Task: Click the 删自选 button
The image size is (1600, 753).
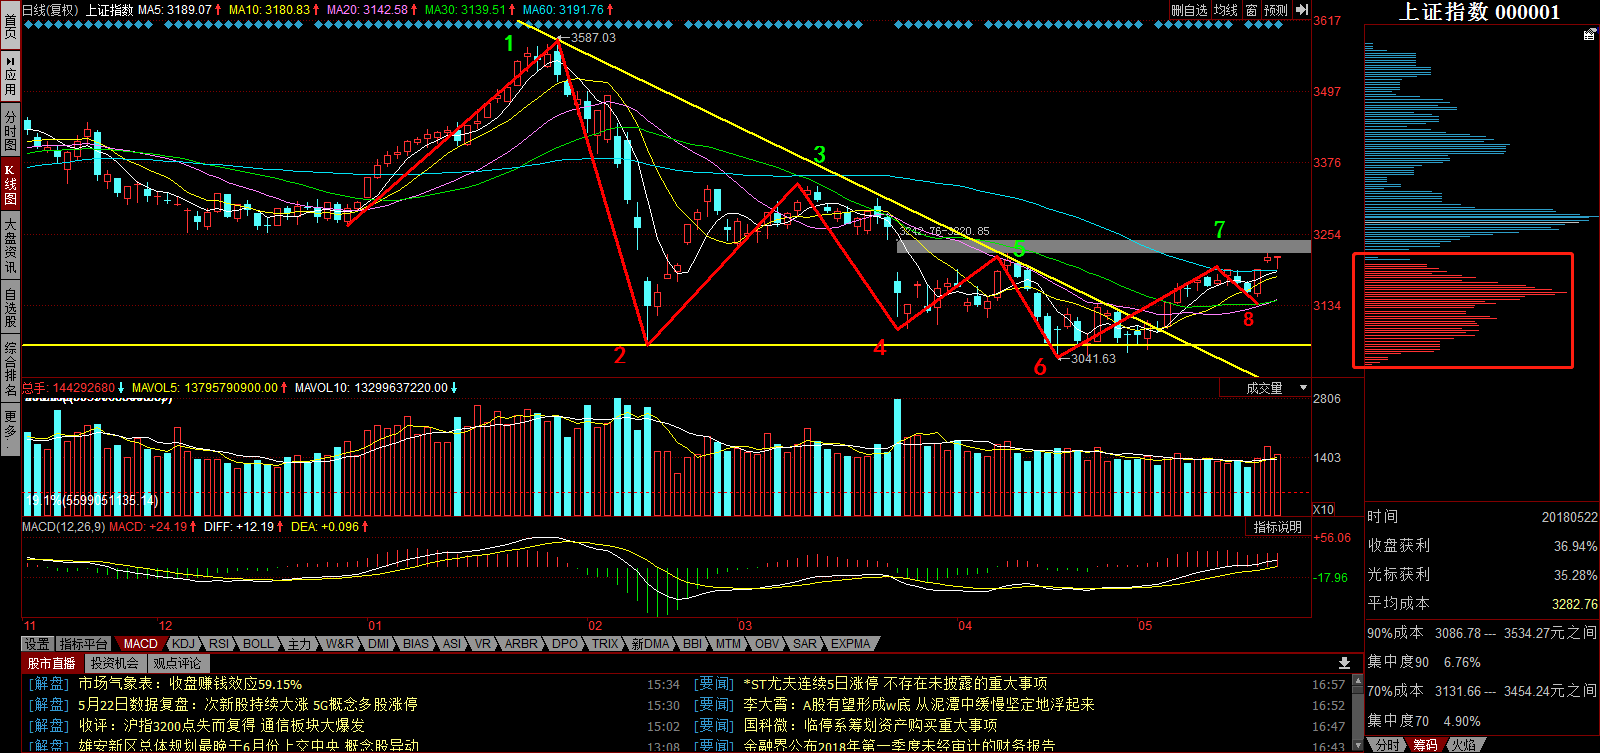Action: click(1189, 10)
